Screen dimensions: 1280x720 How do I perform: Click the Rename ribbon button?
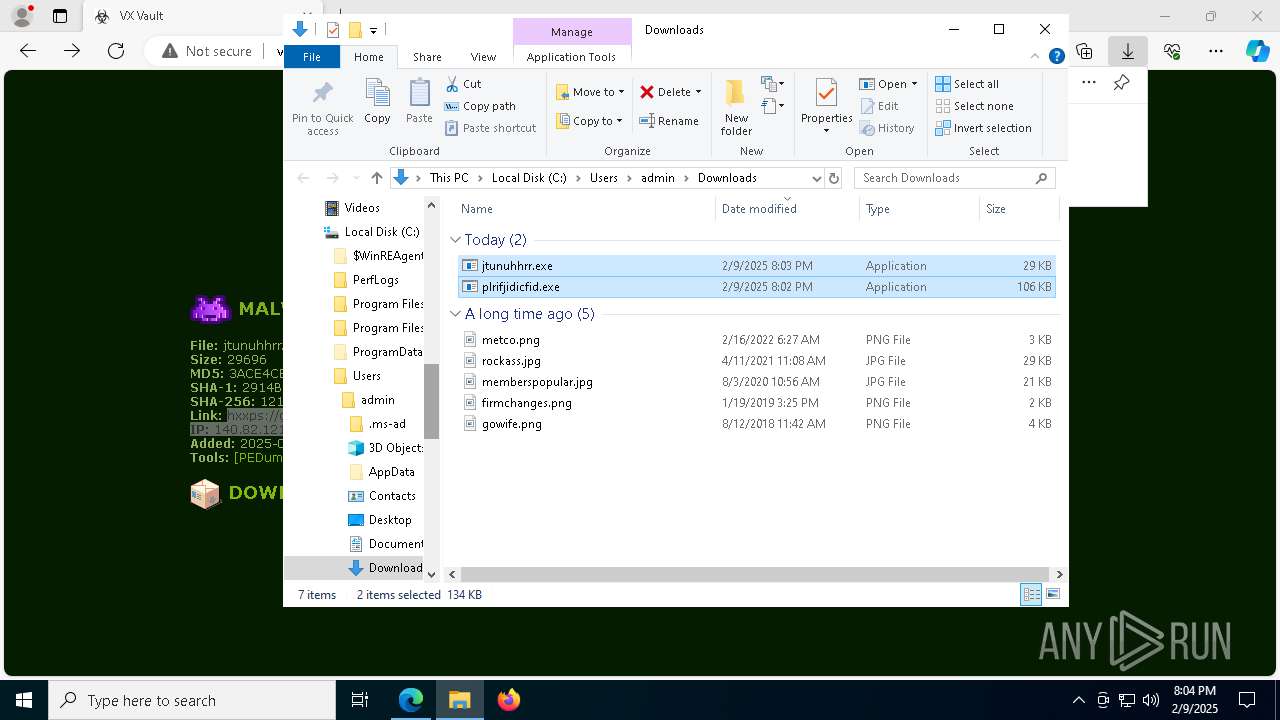click(669, 121)
